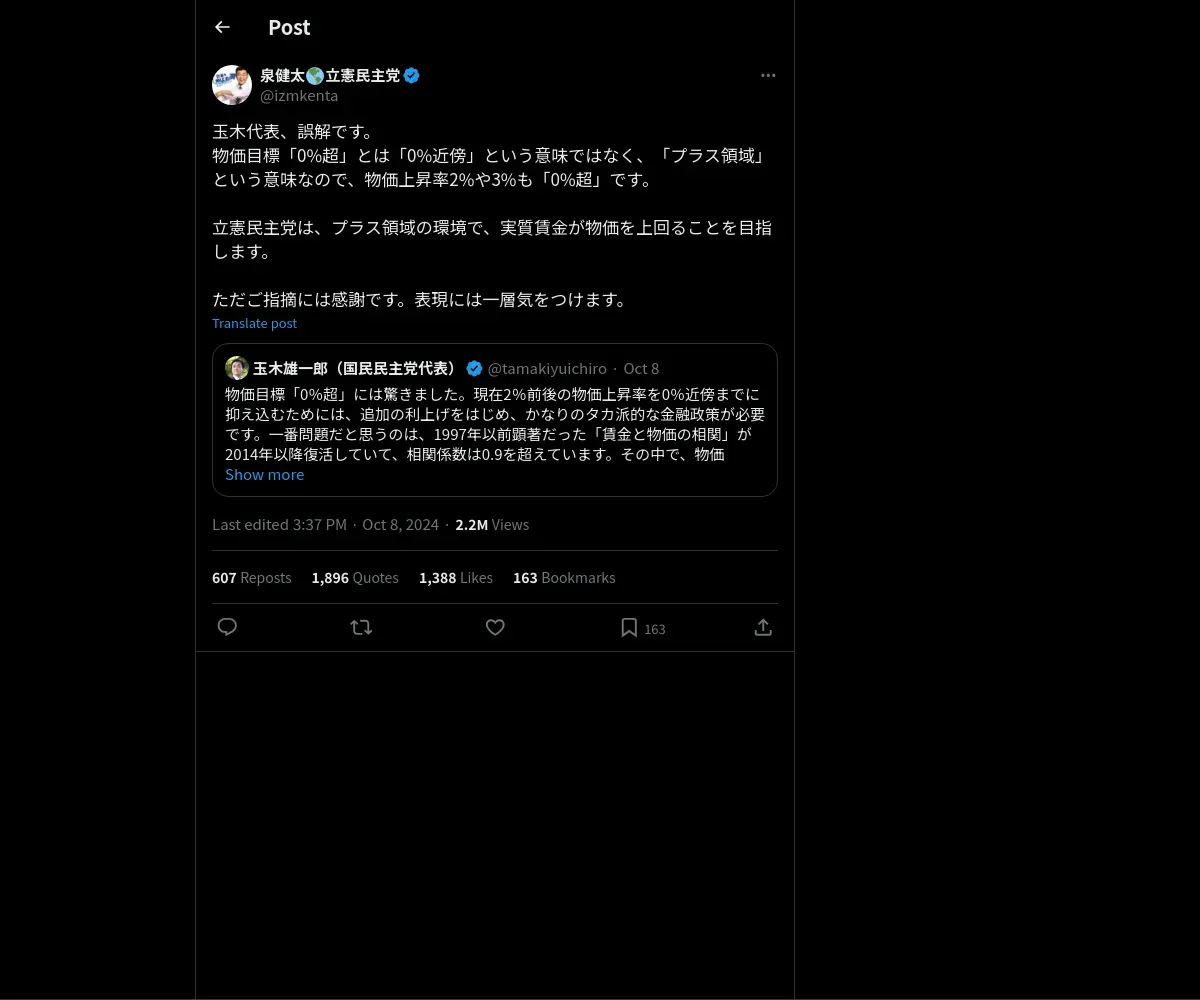1200x1000 pixels.
Task: Open 玉木雄一郎's small avatar in quote
Action: [237, 368]
